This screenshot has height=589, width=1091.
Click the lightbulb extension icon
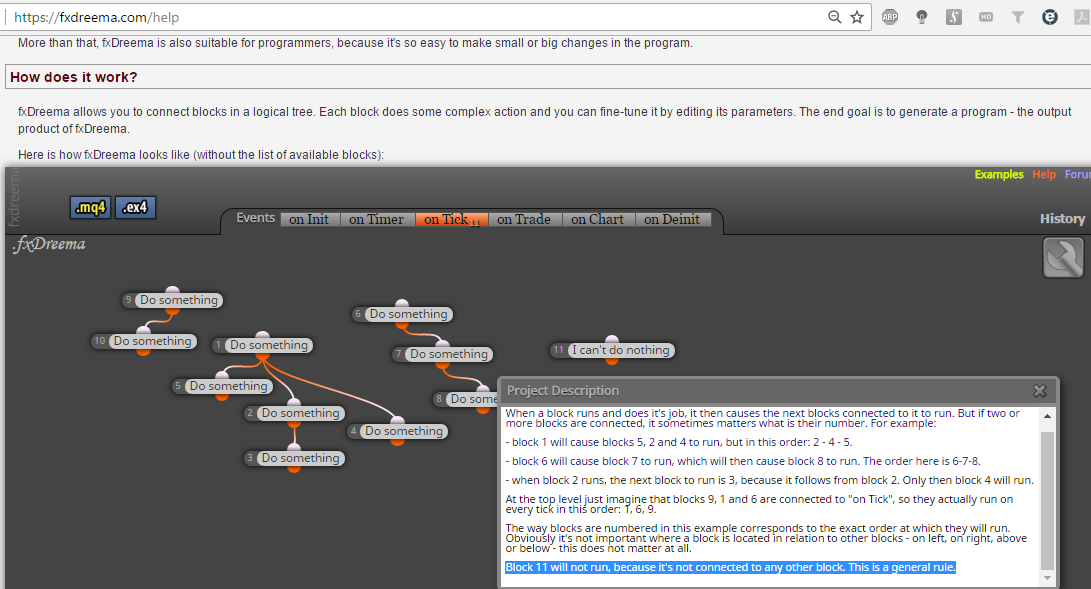click(x=922, y=17)
